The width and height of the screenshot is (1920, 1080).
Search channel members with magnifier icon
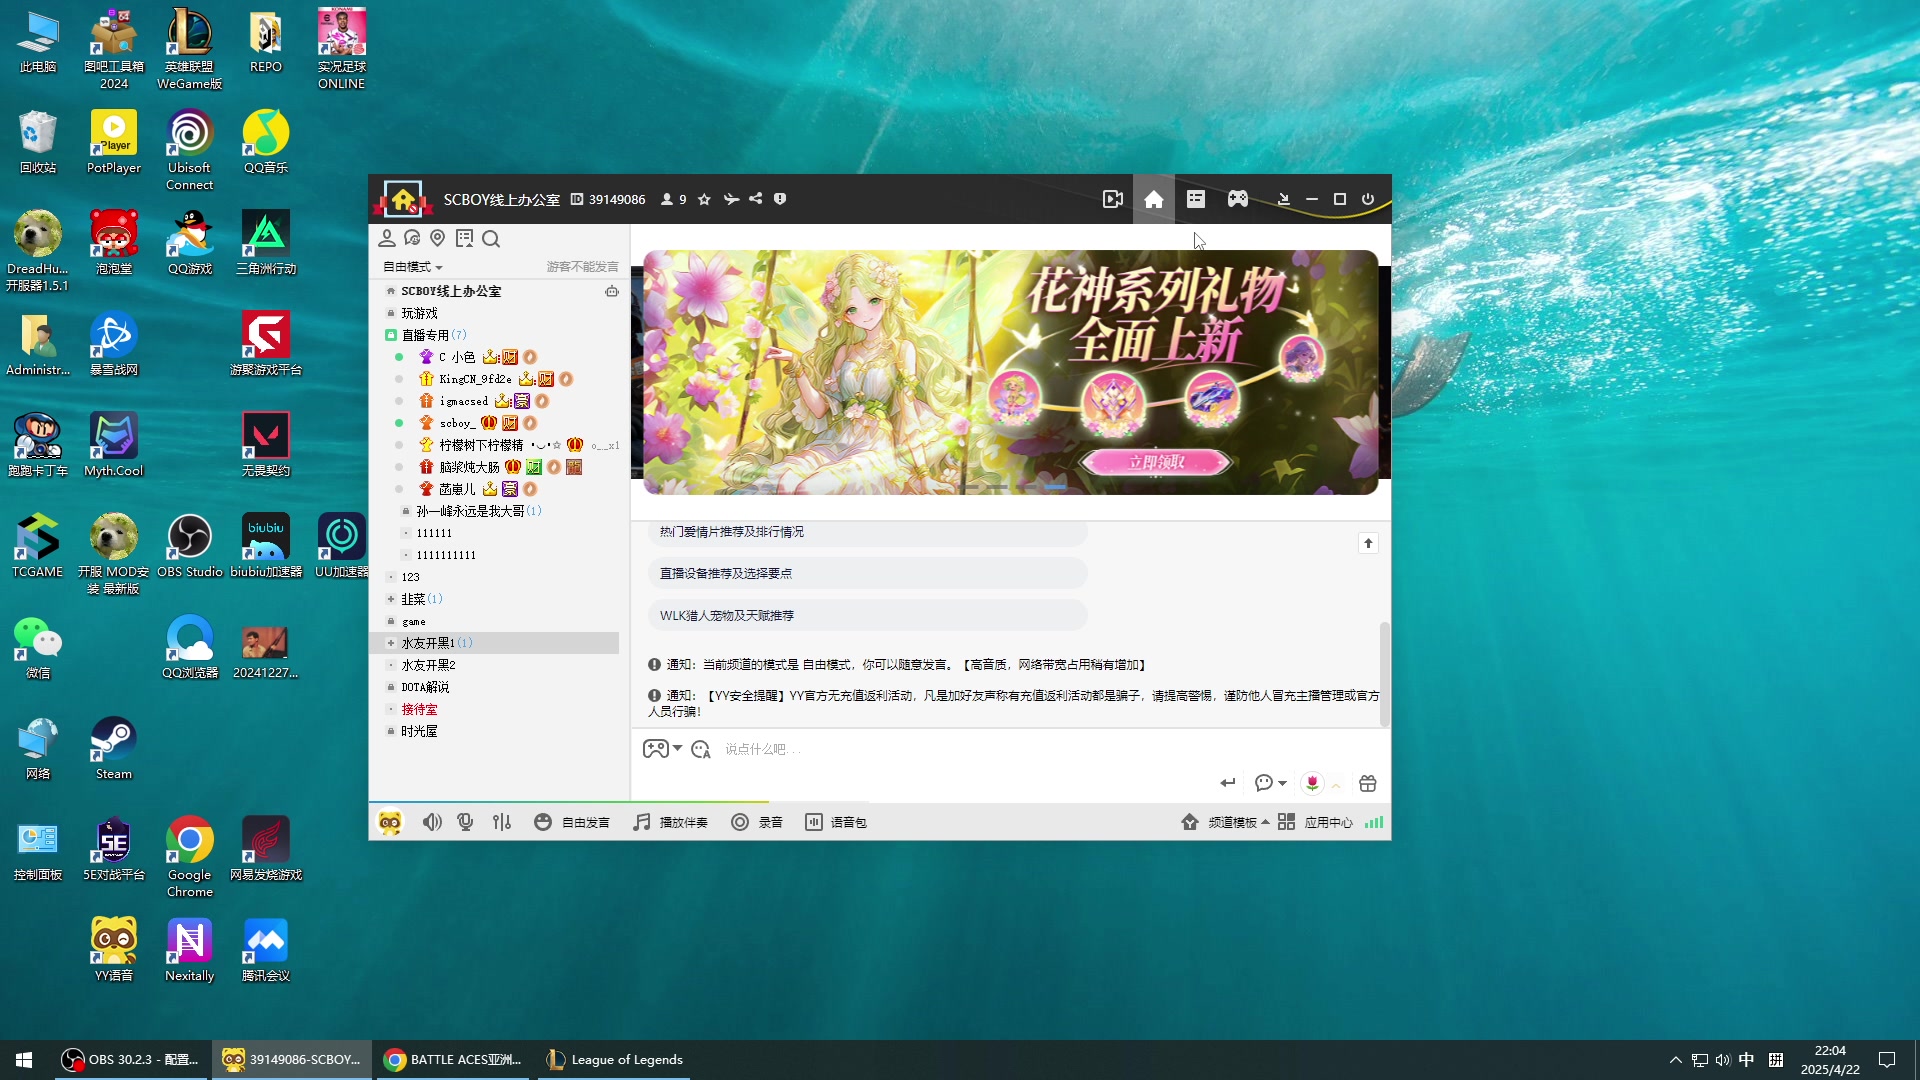(x=491, y=238)
